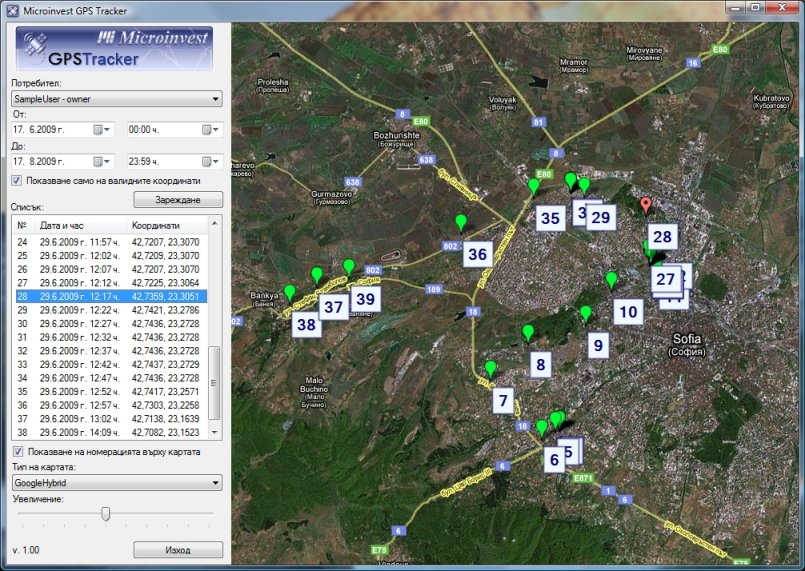Image resolution: width=805 pixels, height=571 pixels.
Task: Click map label number 36
Action: pyautogui.click(x=477, y=254)
